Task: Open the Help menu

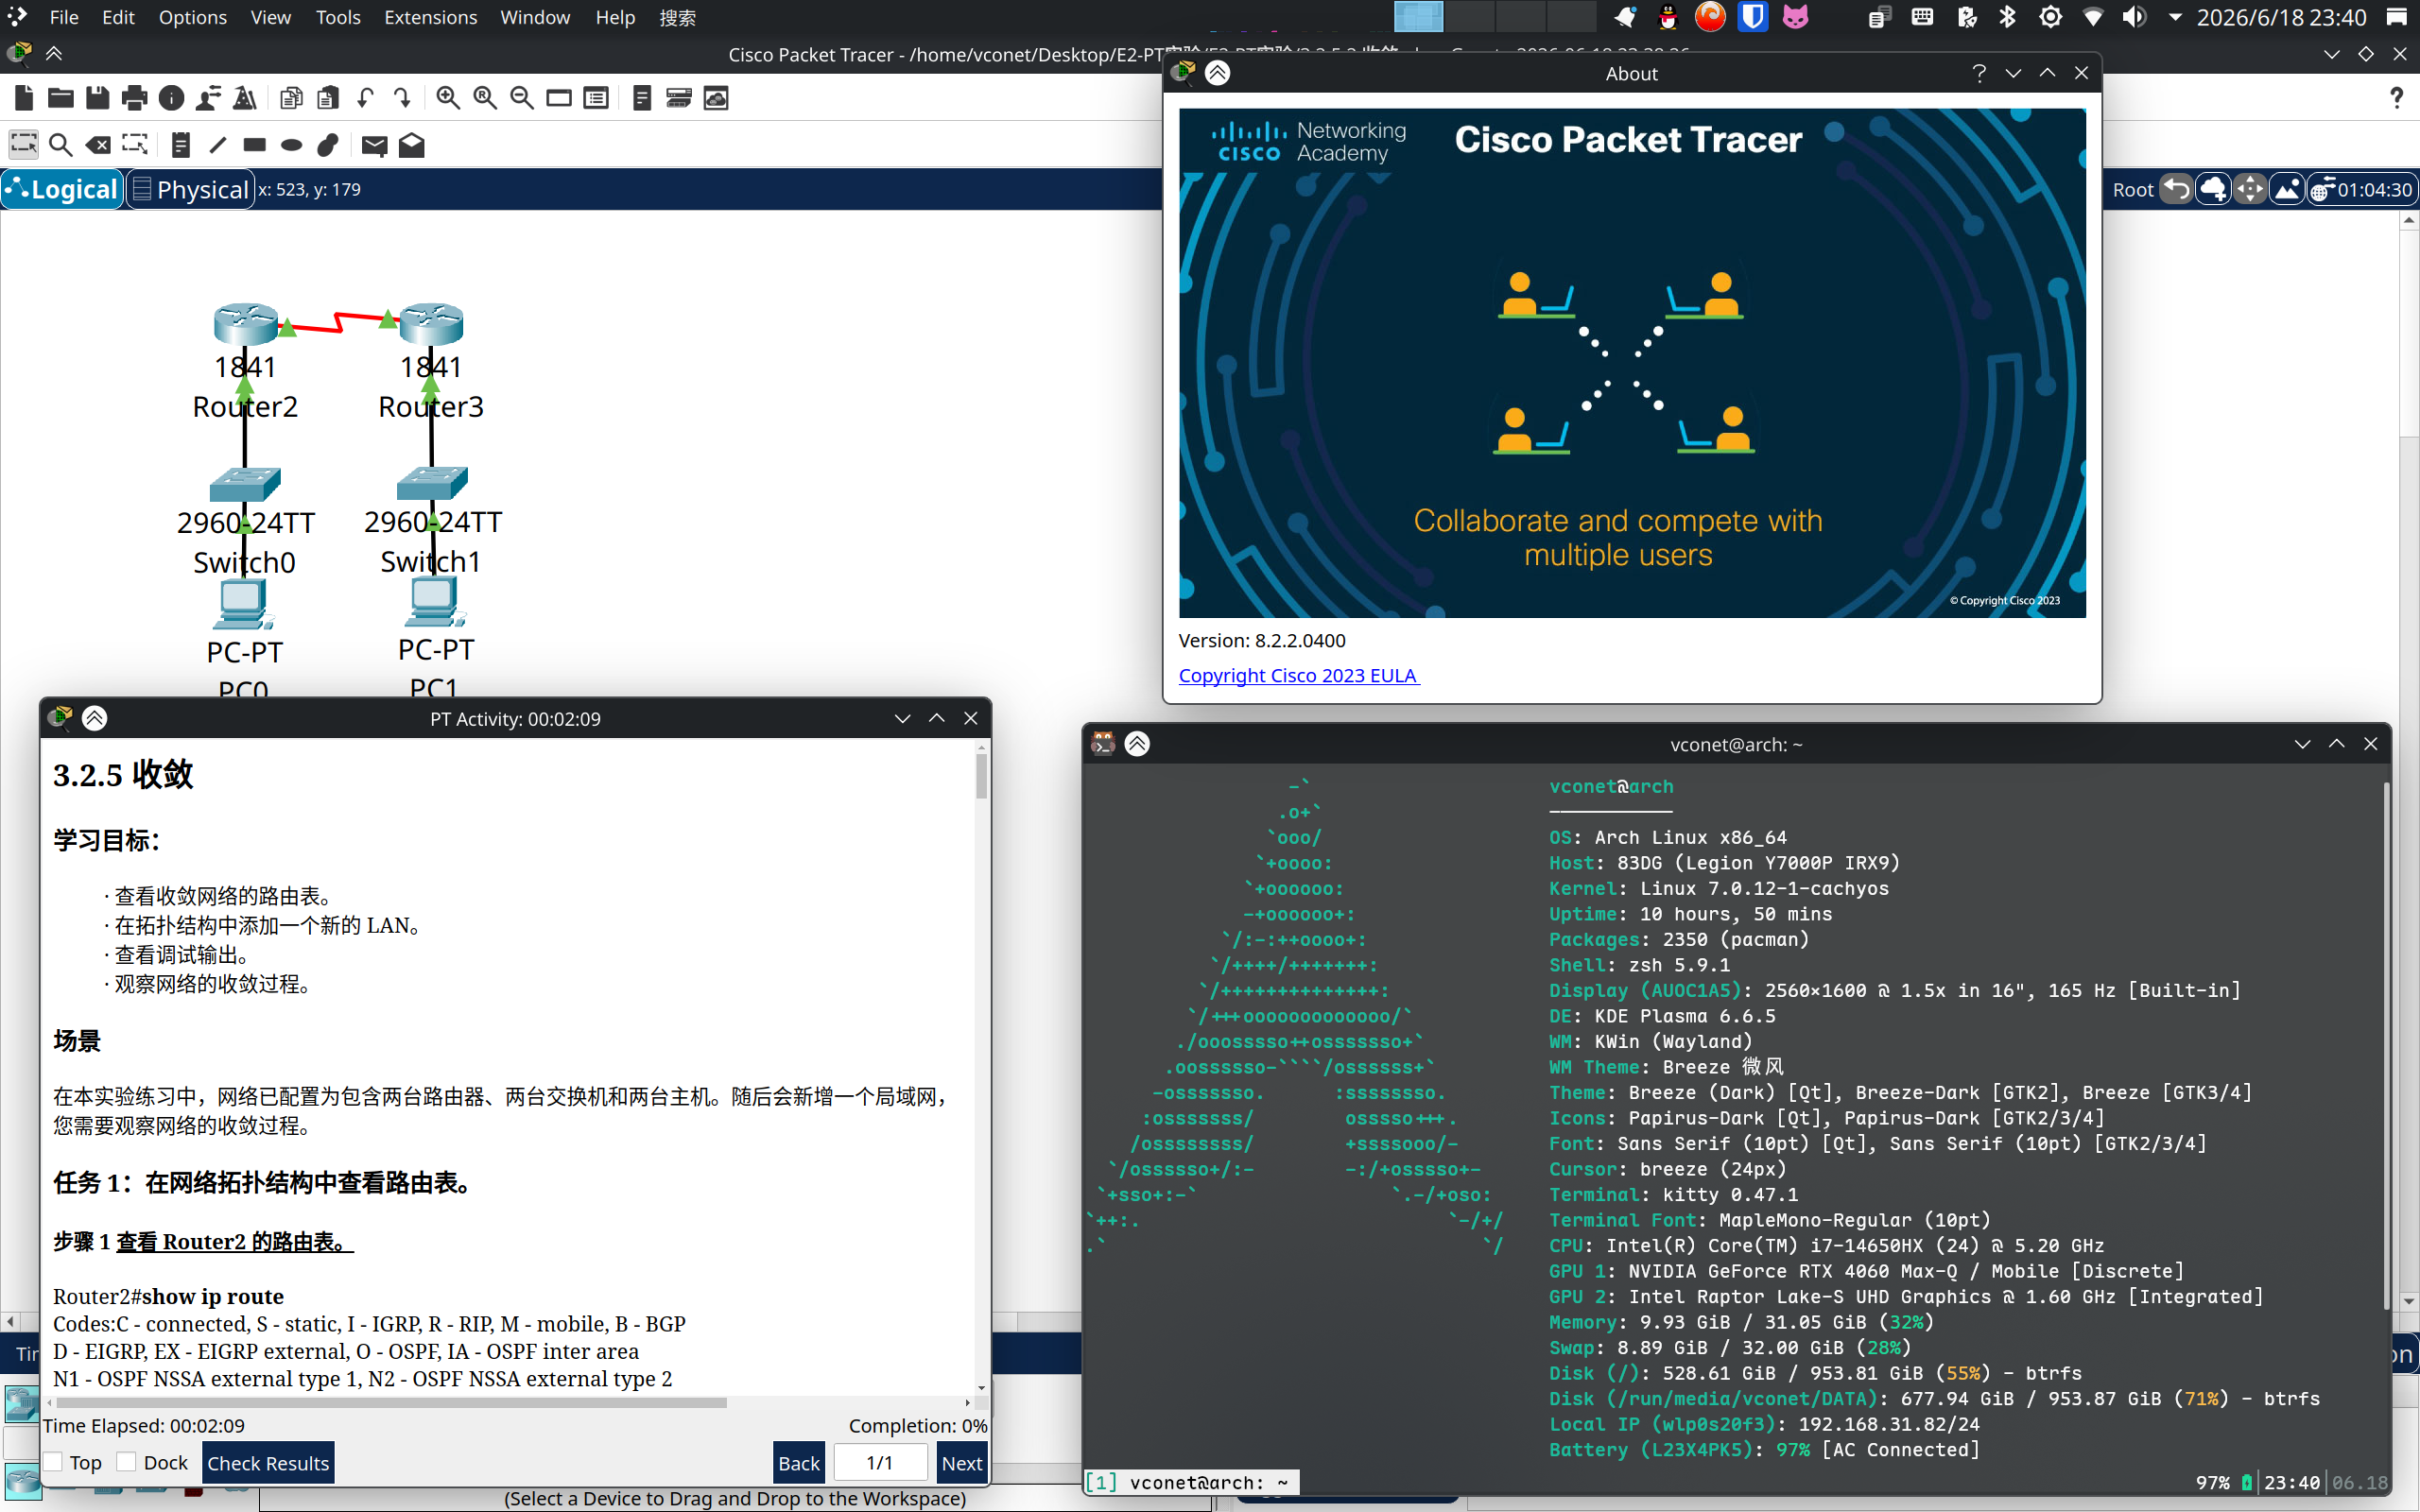Action: click(615, 17)
